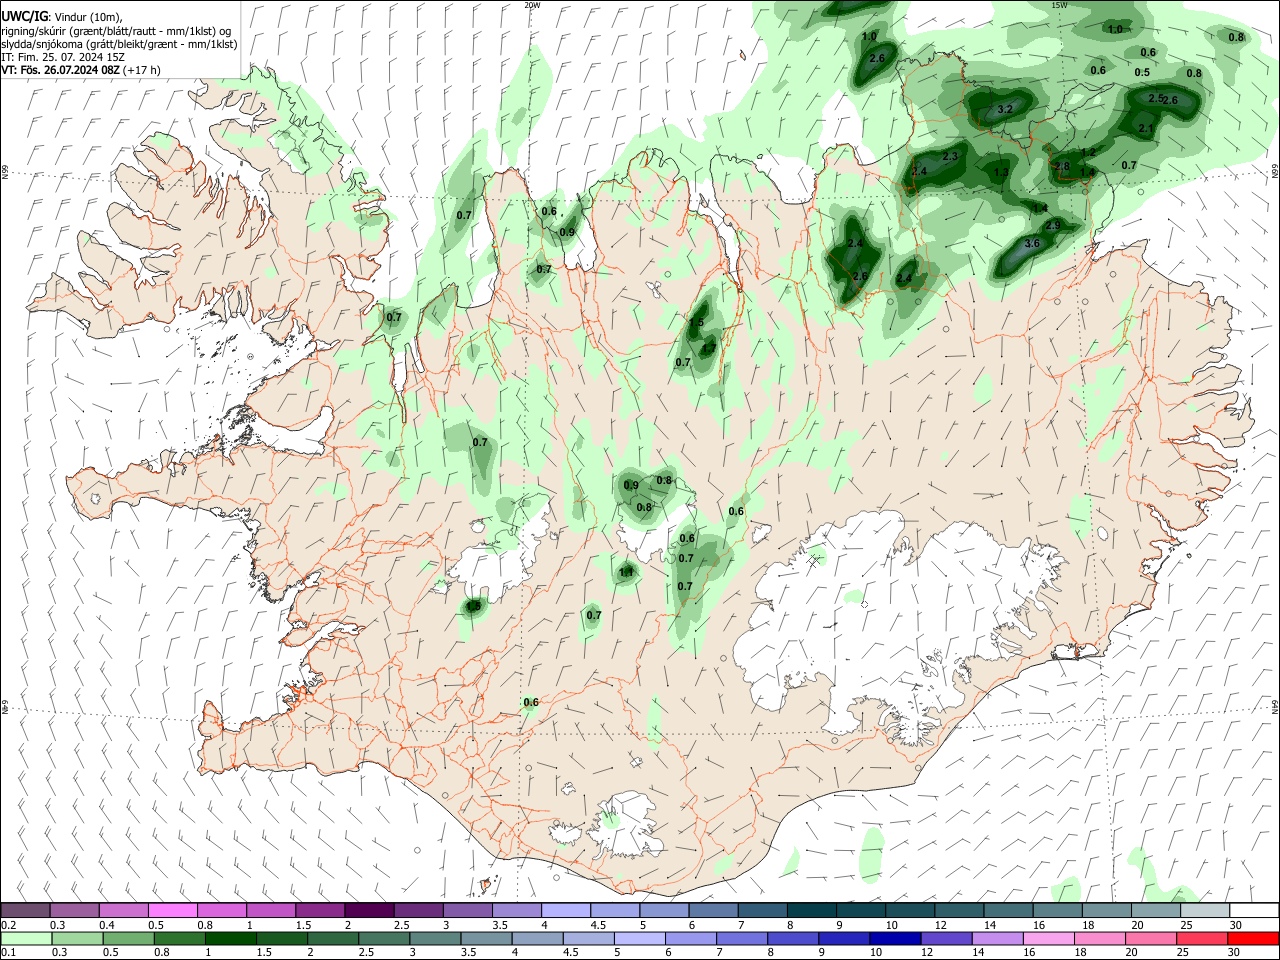Screen dimensions: 1280x960
Task: Click the bright red 30 swatch in lower legend
Action: (1254, 938)
